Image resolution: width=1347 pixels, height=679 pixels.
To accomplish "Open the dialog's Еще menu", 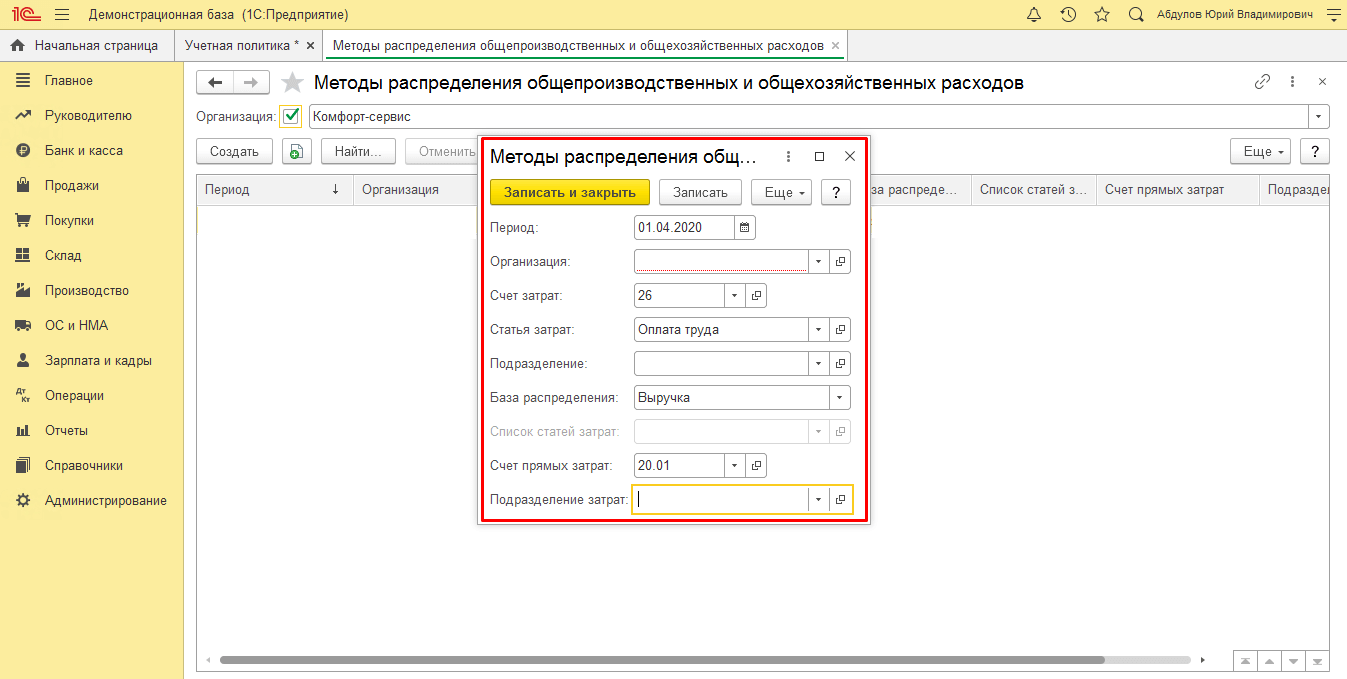I will pos(780,192).
